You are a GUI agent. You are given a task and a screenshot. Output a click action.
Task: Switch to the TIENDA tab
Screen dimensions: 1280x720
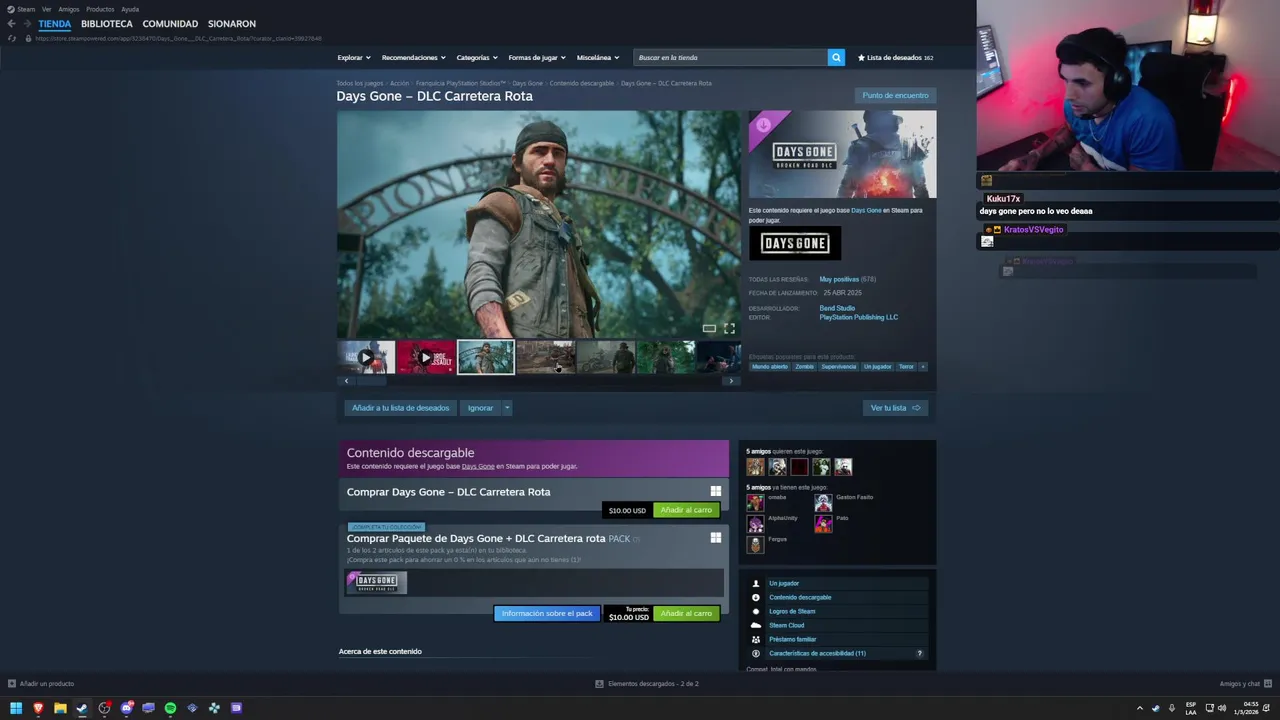(x=55, y=24)
